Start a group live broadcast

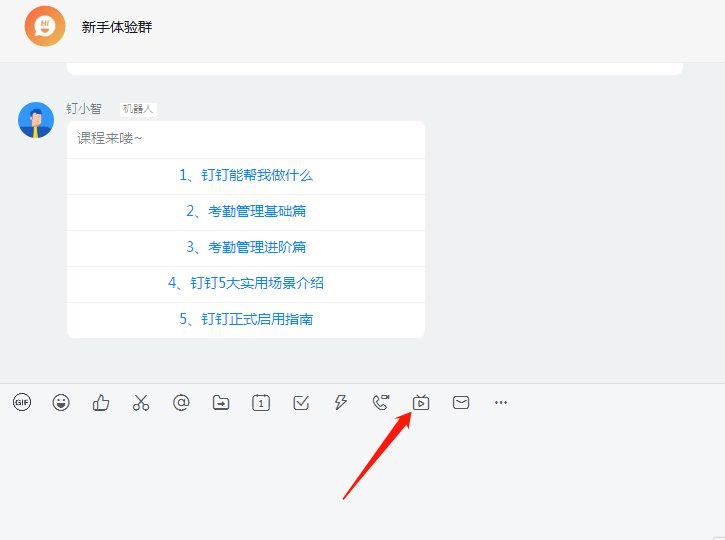coord(421,402)
